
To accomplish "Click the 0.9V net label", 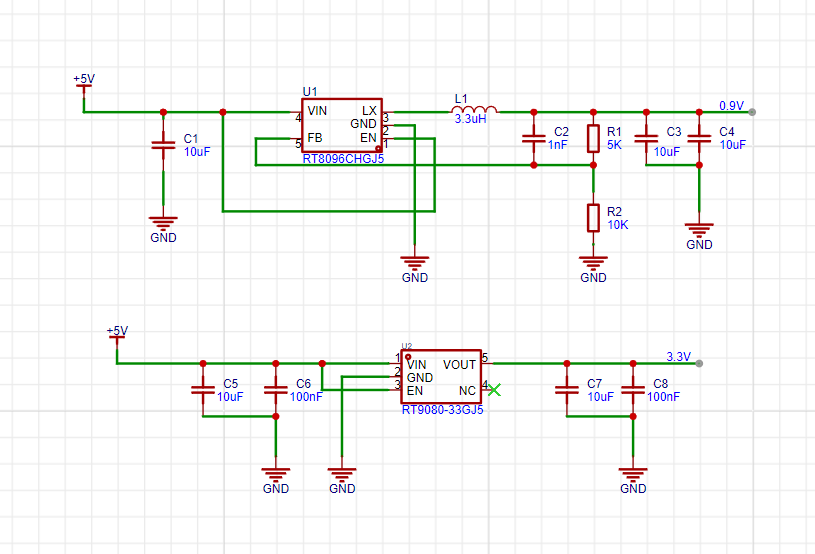I will coord(731,106).
